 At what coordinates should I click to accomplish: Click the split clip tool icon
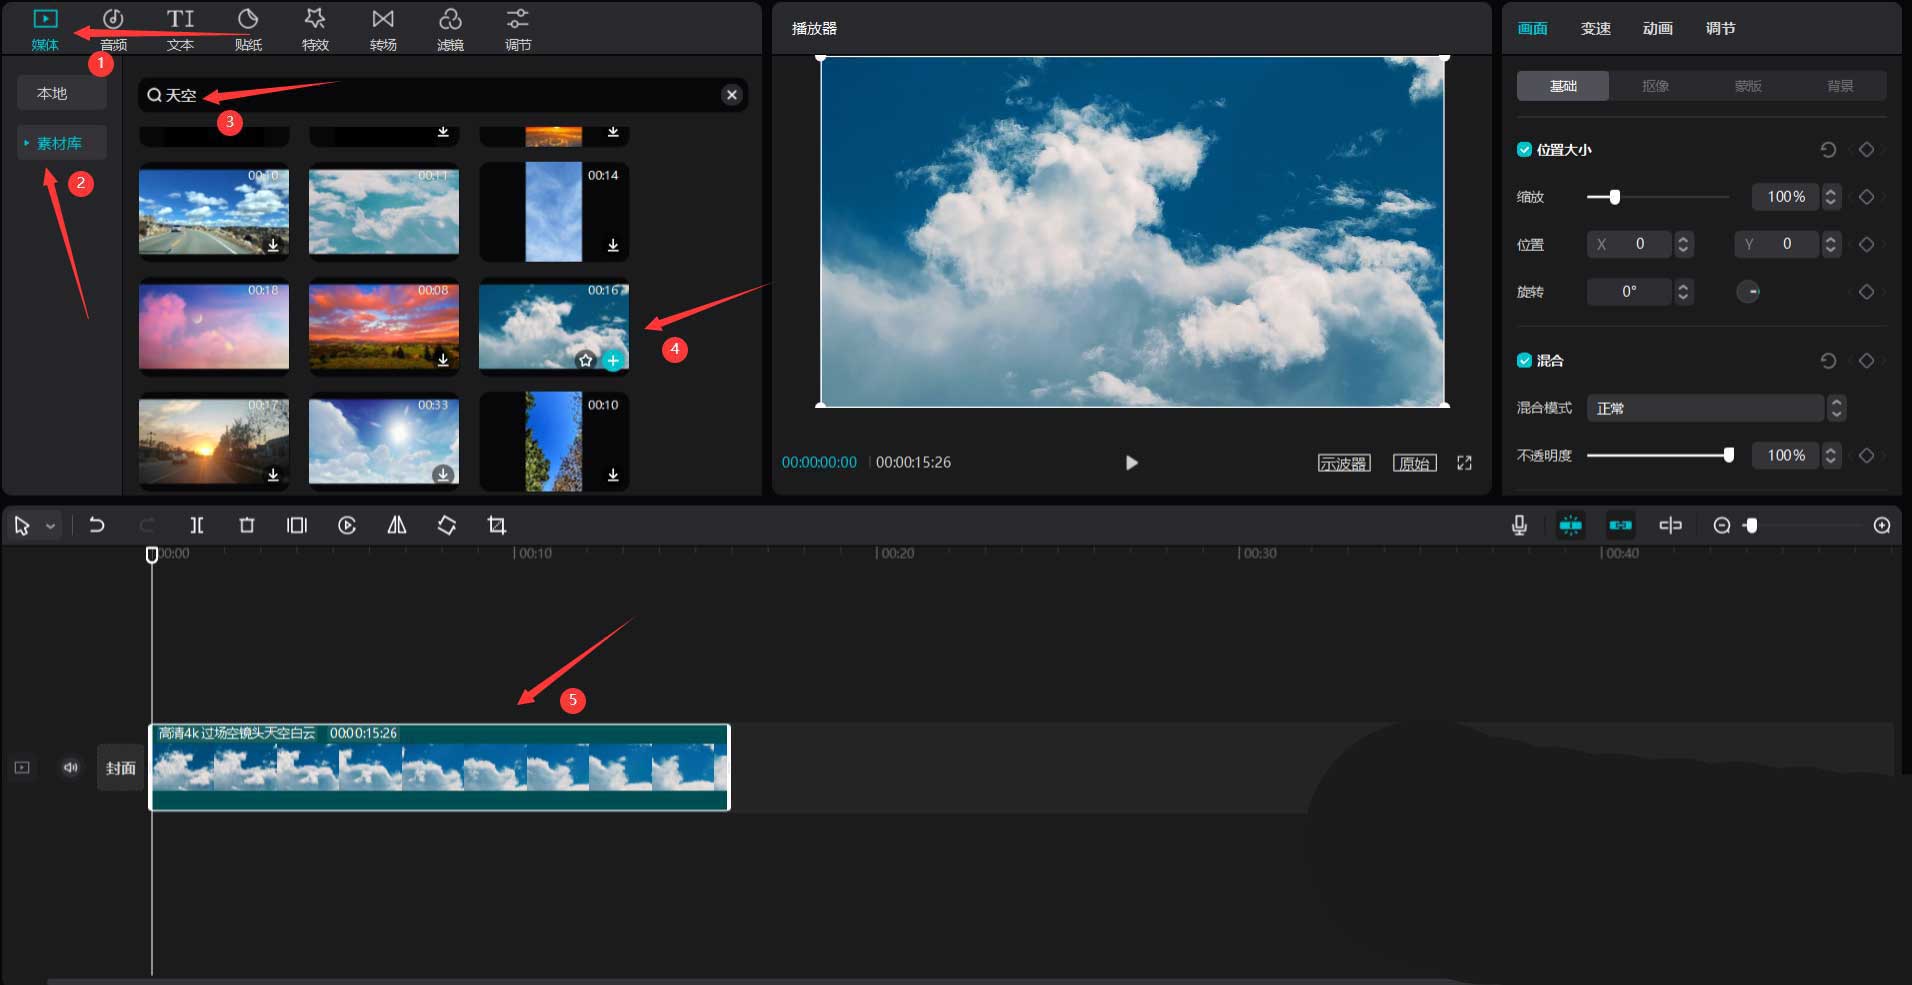pos(197,525)
